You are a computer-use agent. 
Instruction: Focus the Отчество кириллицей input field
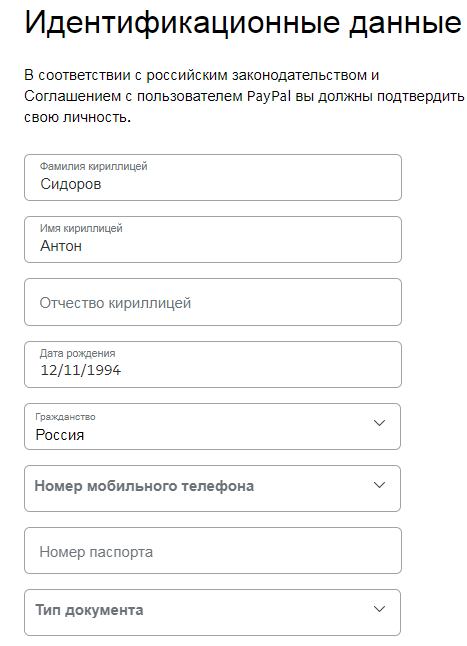coord(213,302)
